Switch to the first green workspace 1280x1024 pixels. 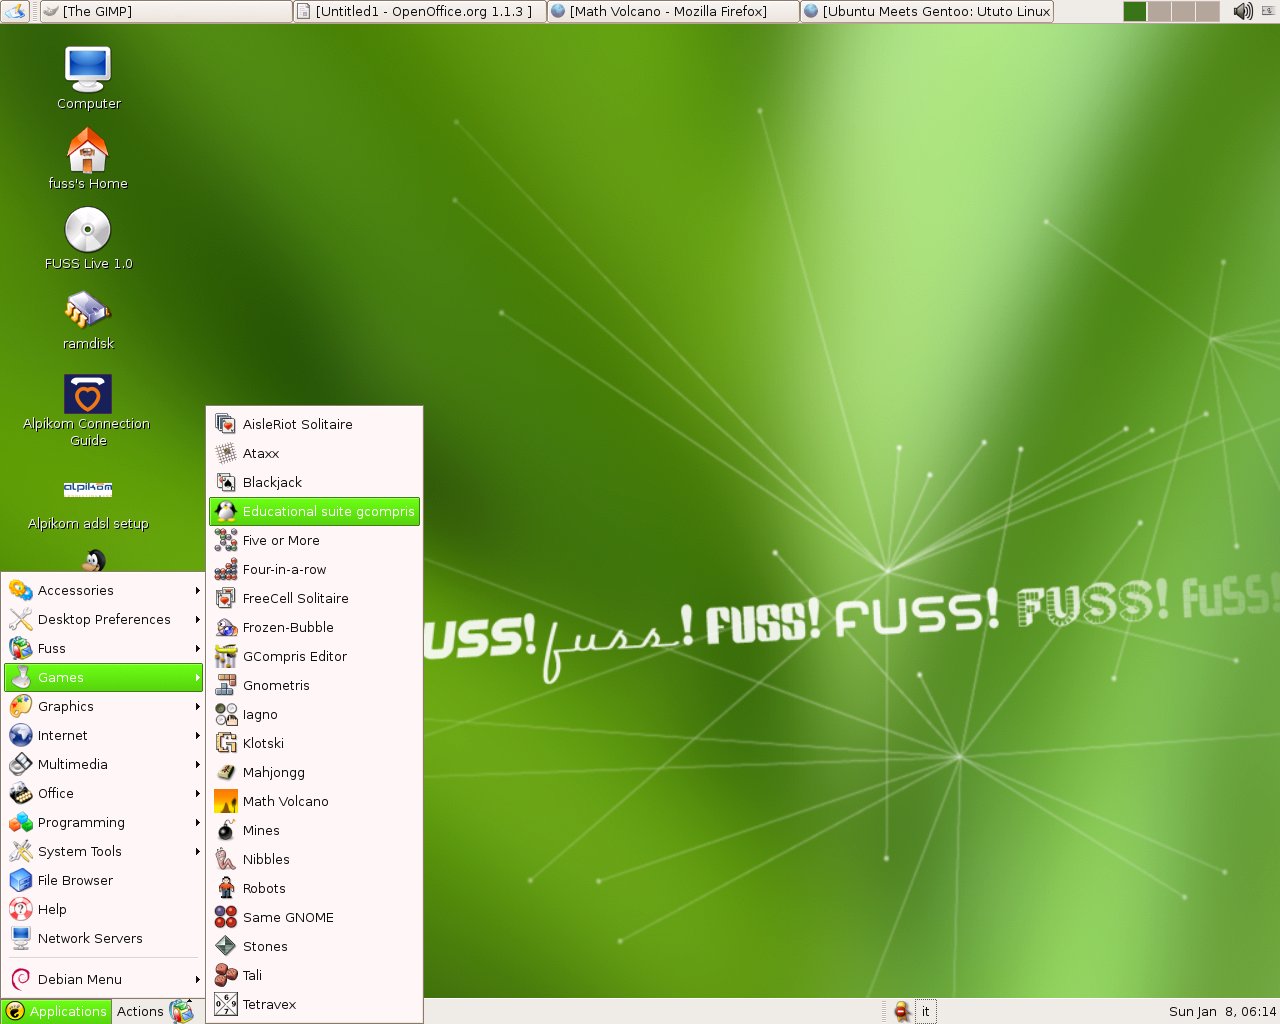[x=1135, y=11]
